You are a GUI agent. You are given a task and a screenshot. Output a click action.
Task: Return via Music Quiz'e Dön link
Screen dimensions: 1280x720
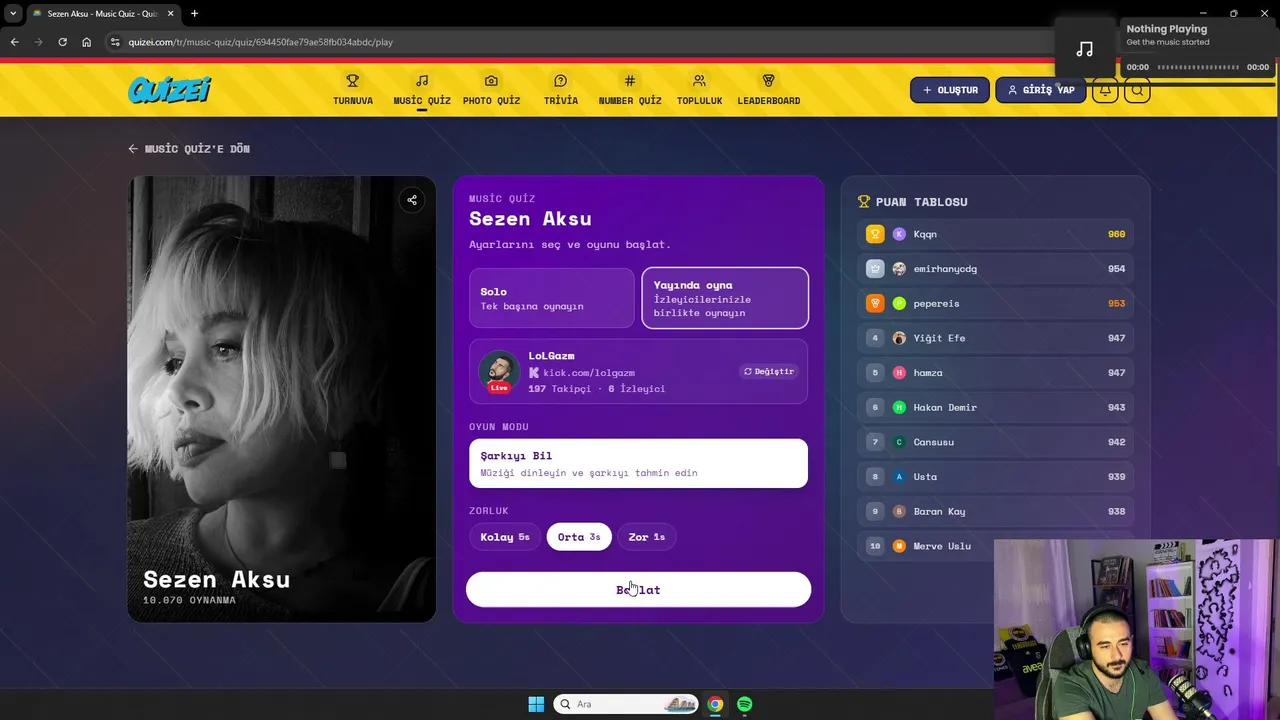189,149
